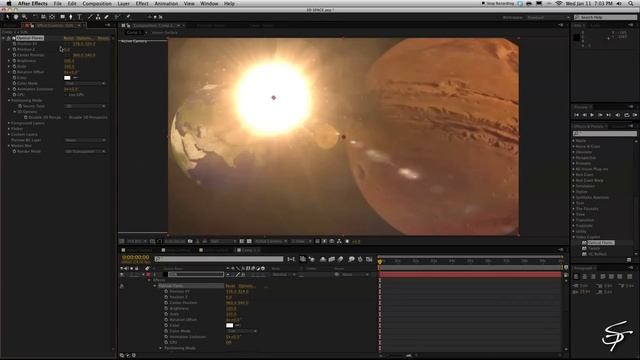Select VC Reflect preset in Effects list
Screen dimensions: 640x360
coord(597,254)
